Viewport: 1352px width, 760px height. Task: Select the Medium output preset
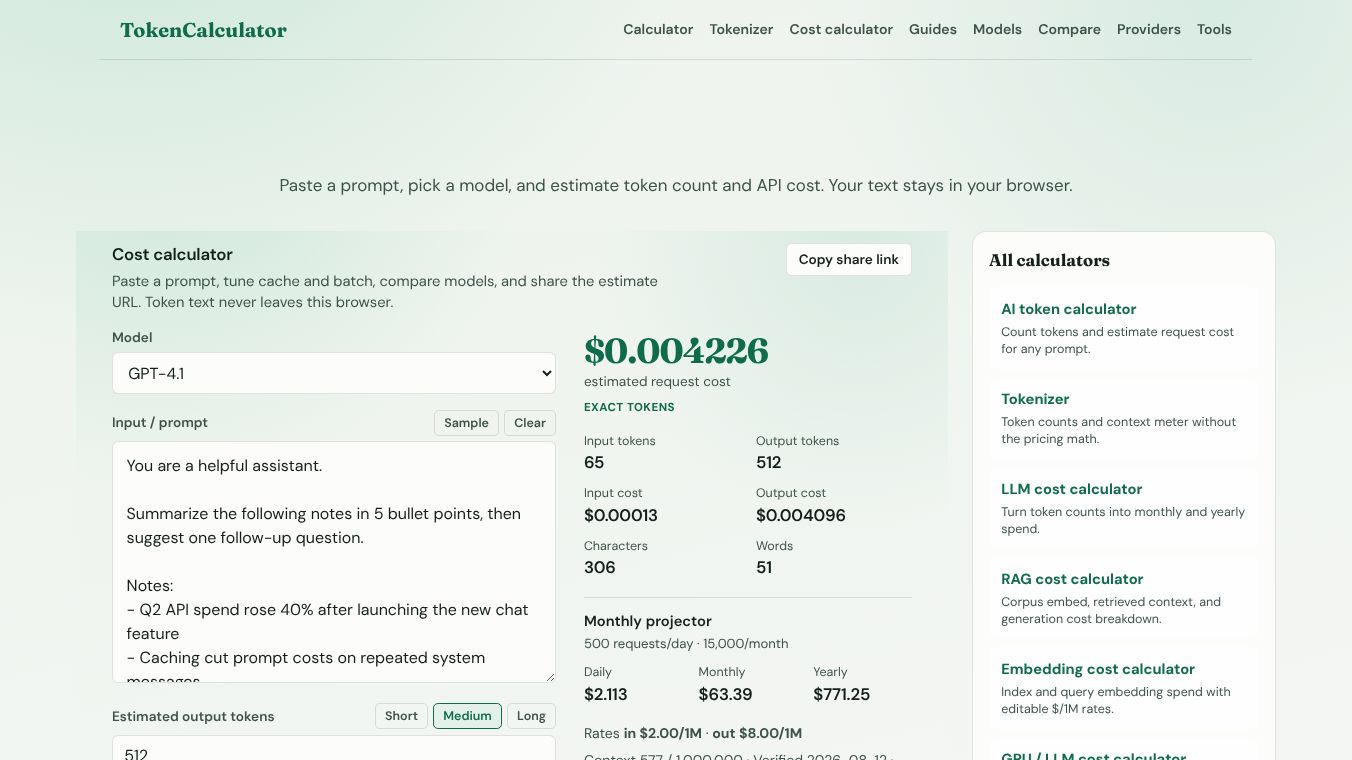[x=467, y=716]
